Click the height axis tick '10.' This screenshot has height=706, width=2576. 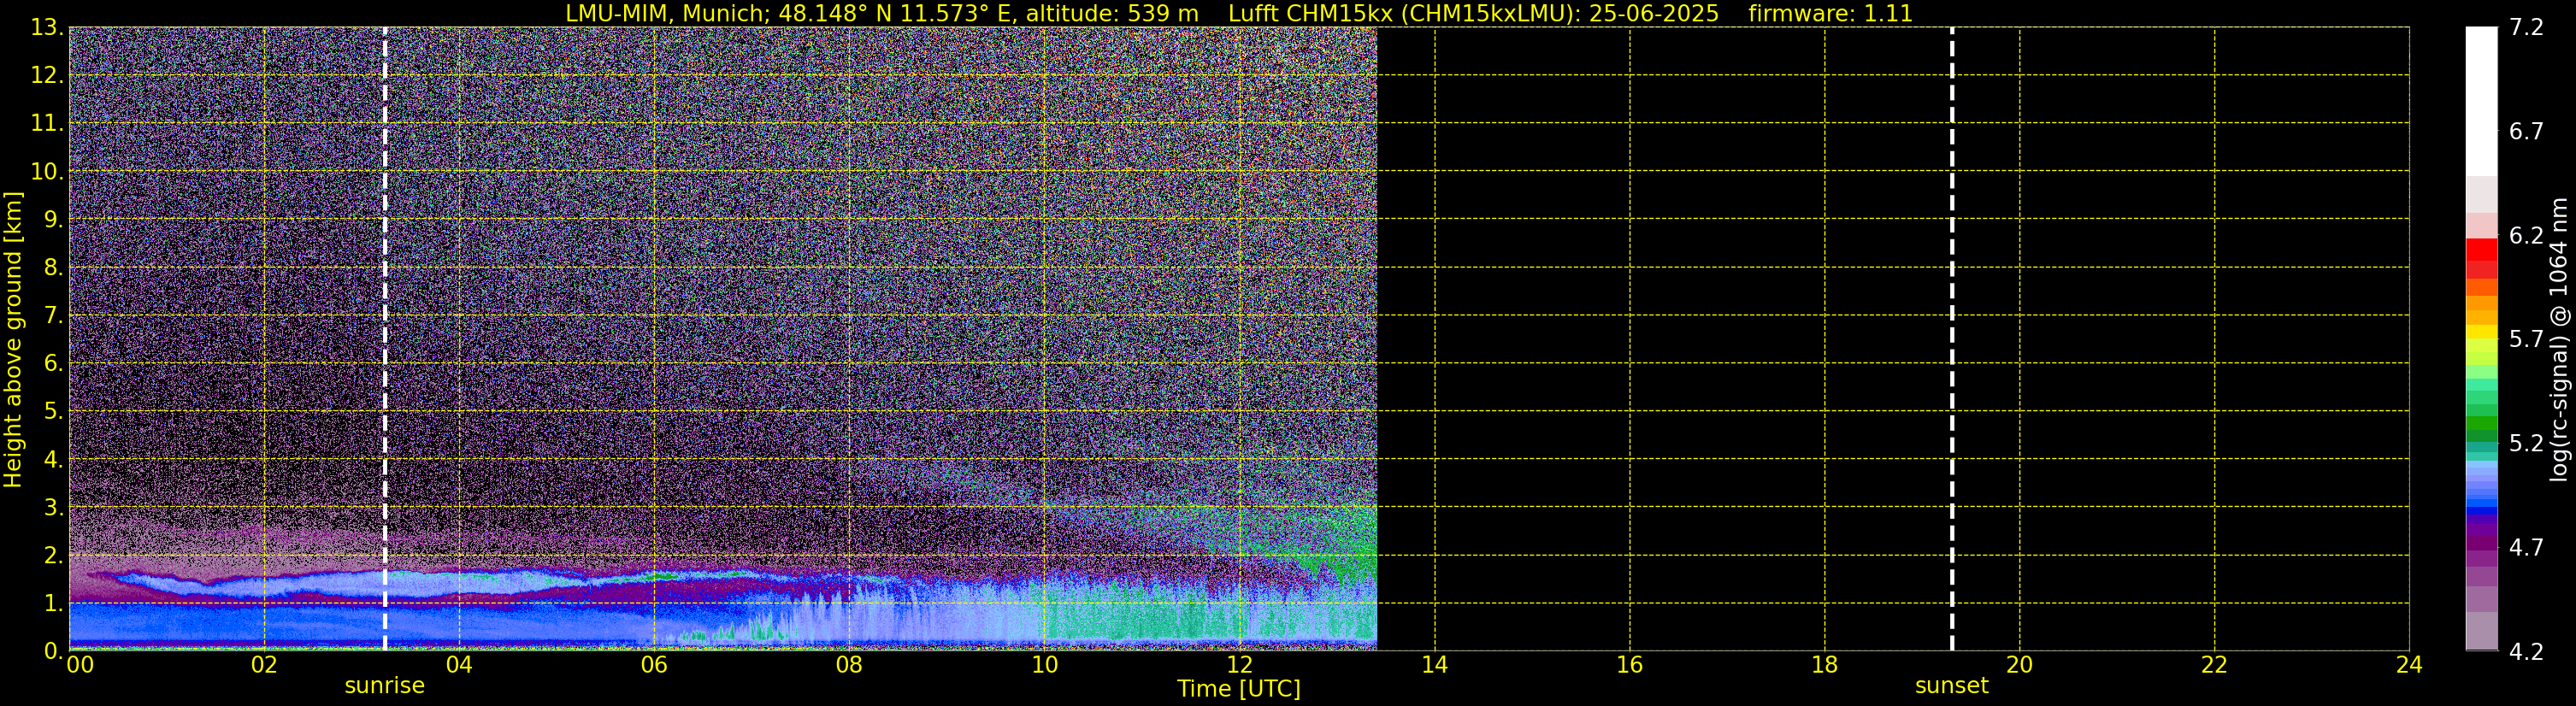[x=47, y=171]
